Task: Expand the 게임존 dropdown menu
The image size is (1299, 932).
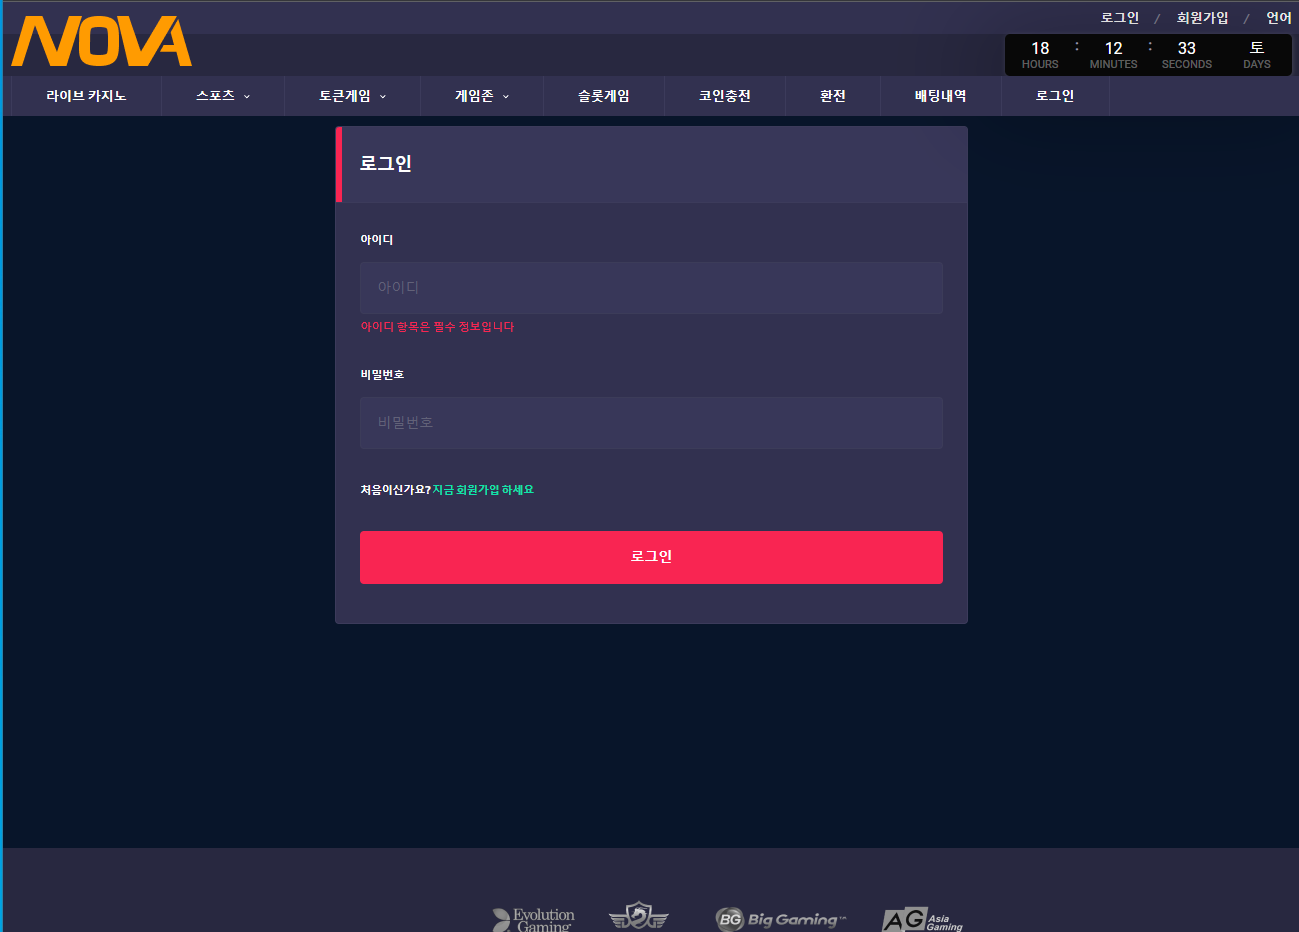Action: point(482,96)
